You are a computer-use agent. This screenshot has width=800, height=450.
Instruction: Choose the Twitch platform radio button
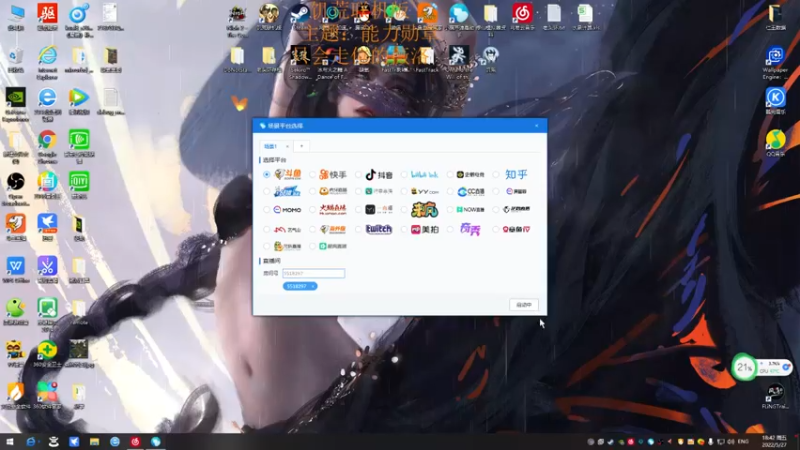358,230
